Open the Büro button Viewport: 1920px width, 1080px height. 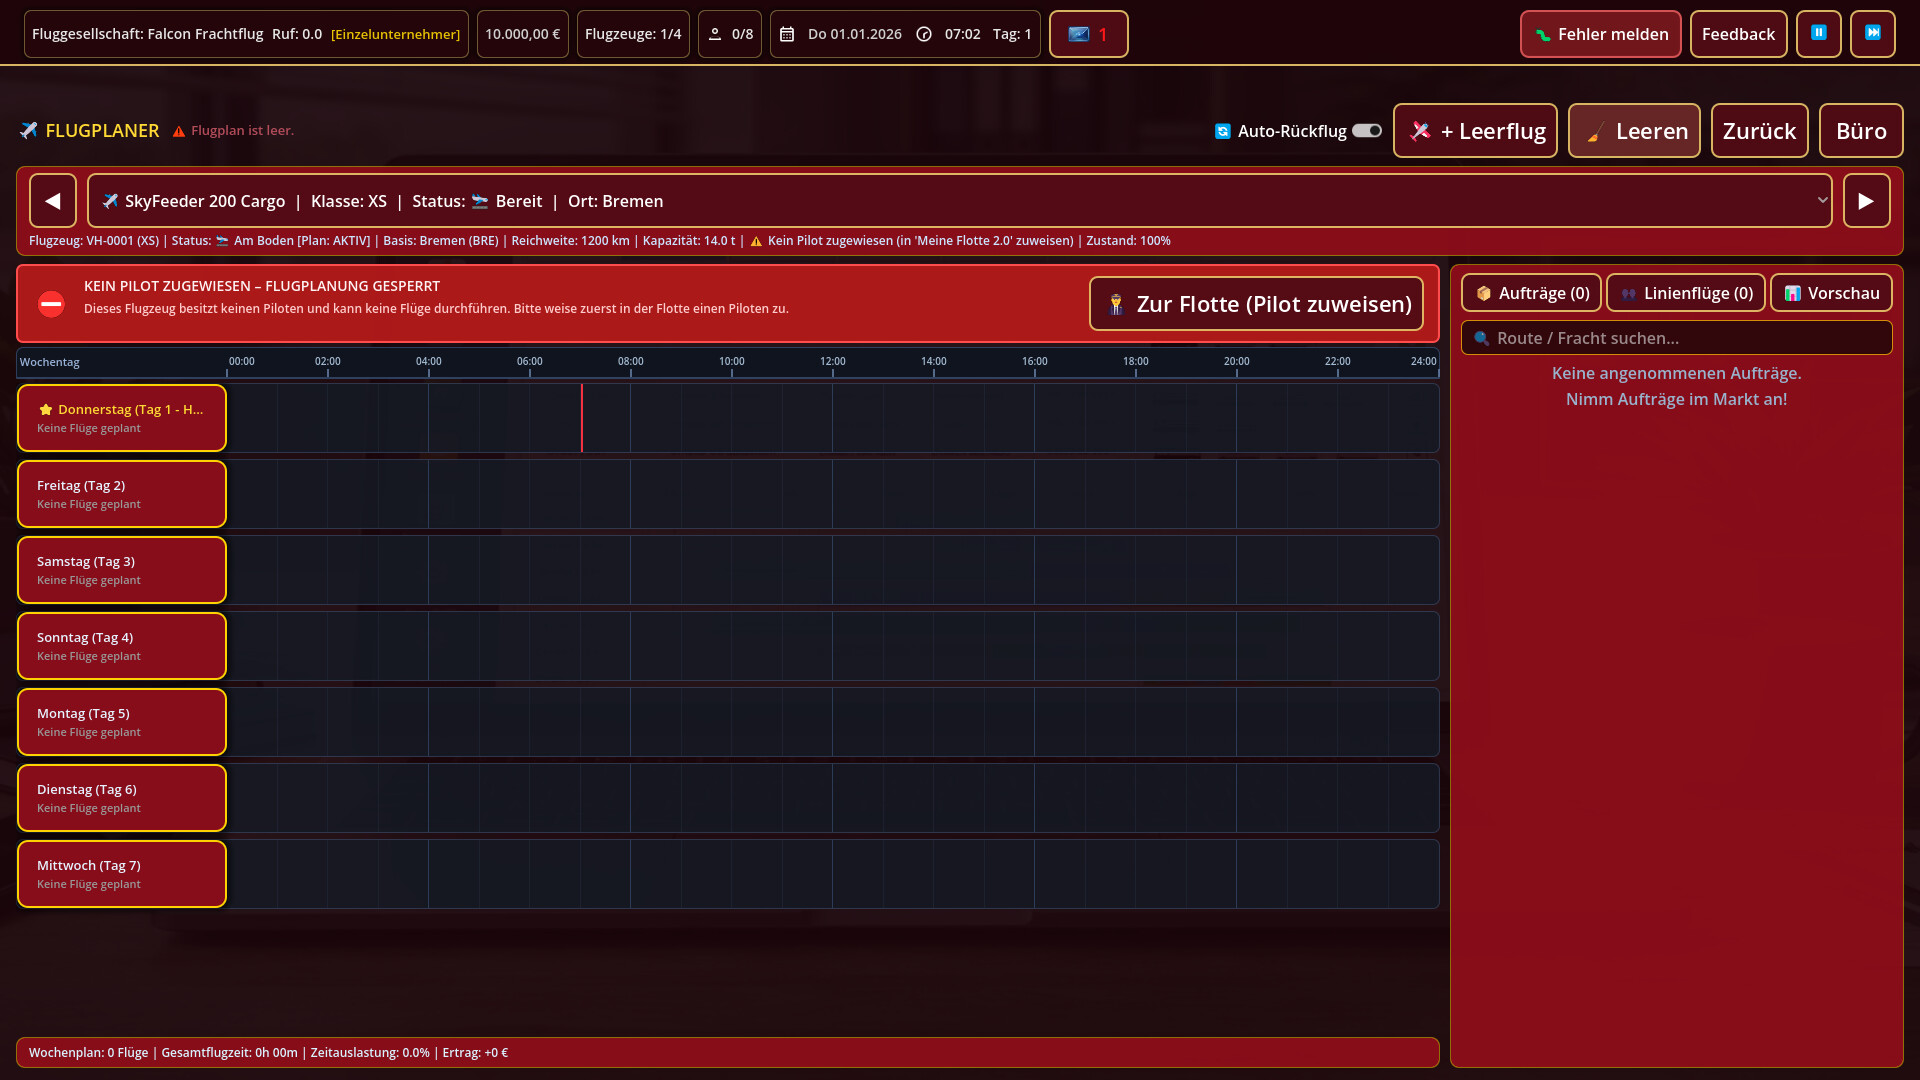click(1861, 131)
